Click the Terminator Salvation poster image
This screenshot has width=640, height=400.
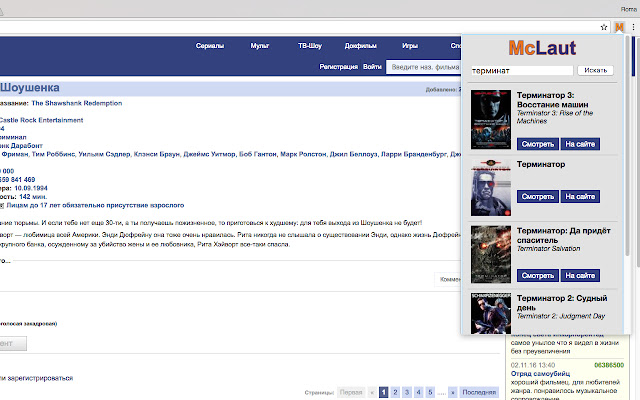(491, 254)
